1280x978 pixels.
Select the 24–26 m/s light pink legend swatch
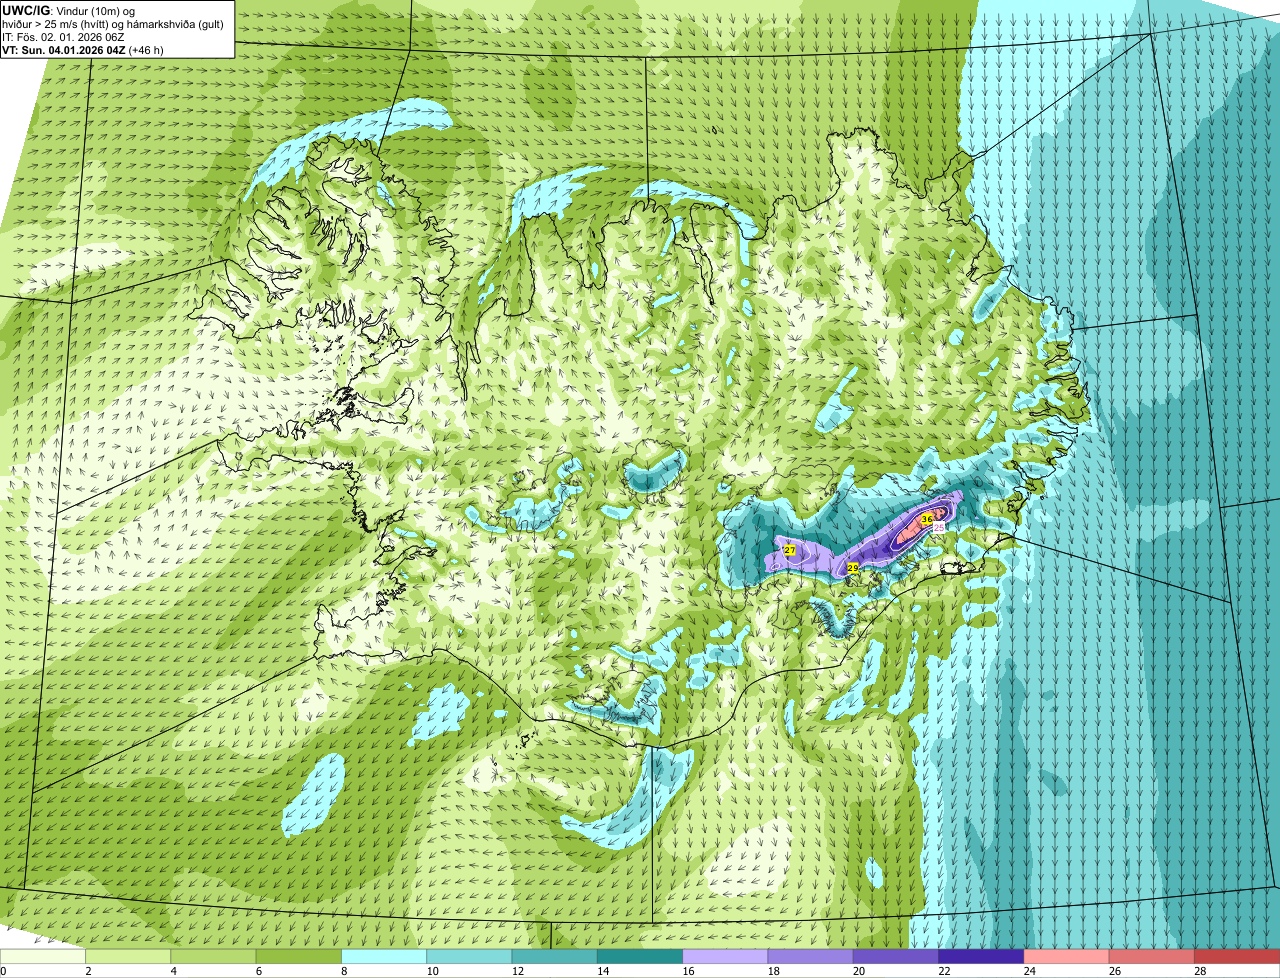1067,956
